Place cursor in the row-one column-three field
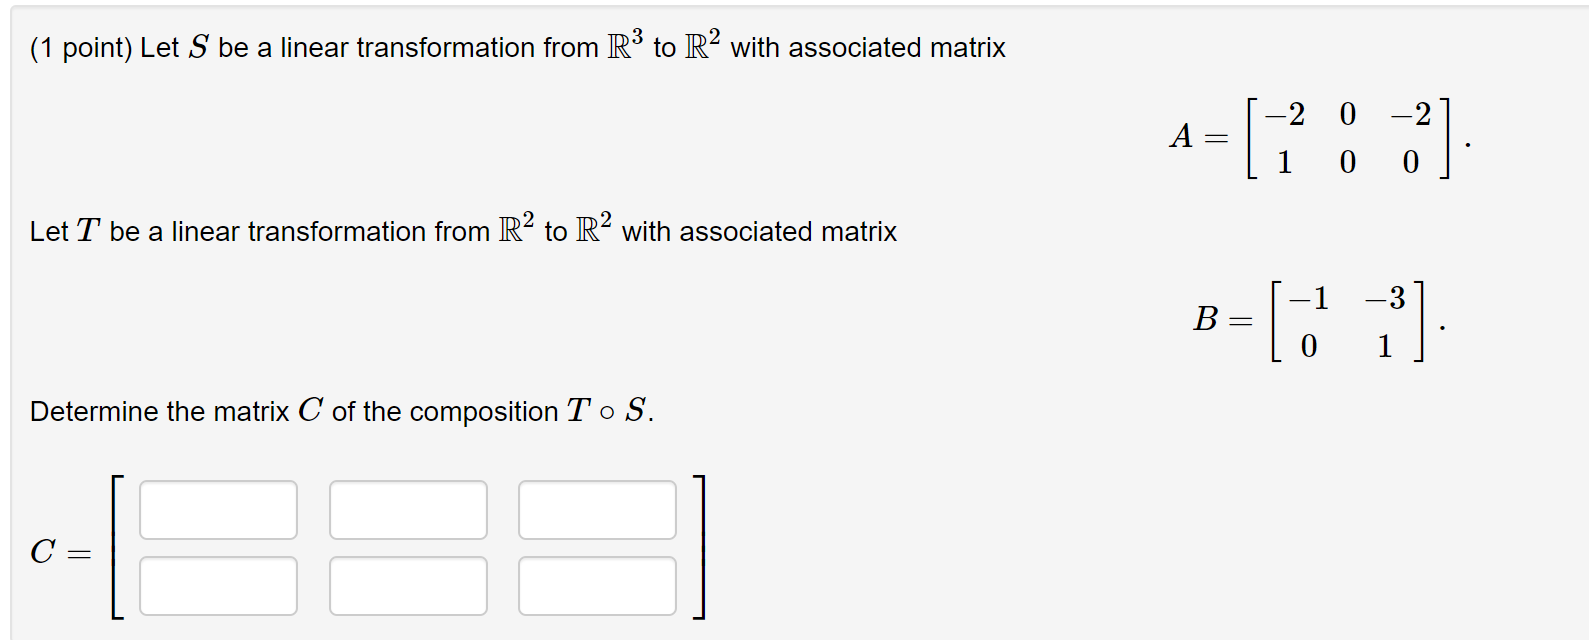The width and height of the screenshot is (1589, 640). click(x=596, y=511)
